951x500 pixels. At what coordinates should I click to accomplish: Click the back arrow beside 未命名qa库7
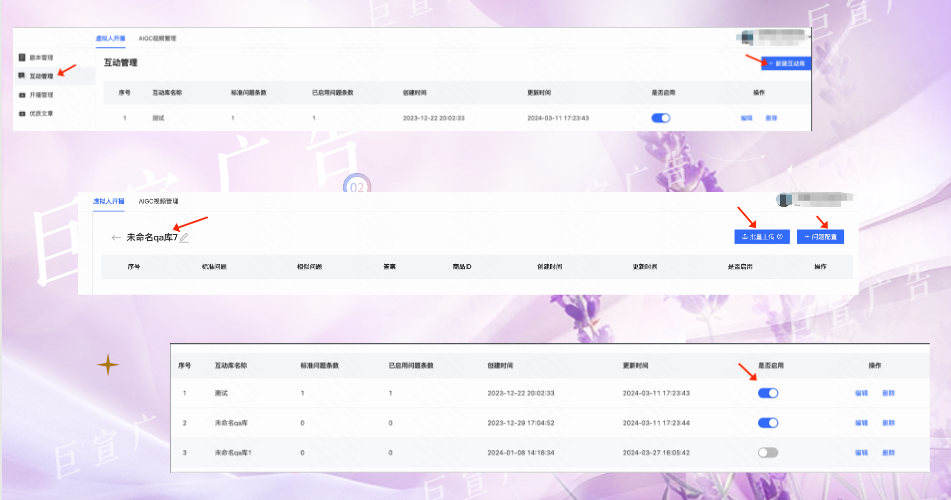click(x=116, y=238)
